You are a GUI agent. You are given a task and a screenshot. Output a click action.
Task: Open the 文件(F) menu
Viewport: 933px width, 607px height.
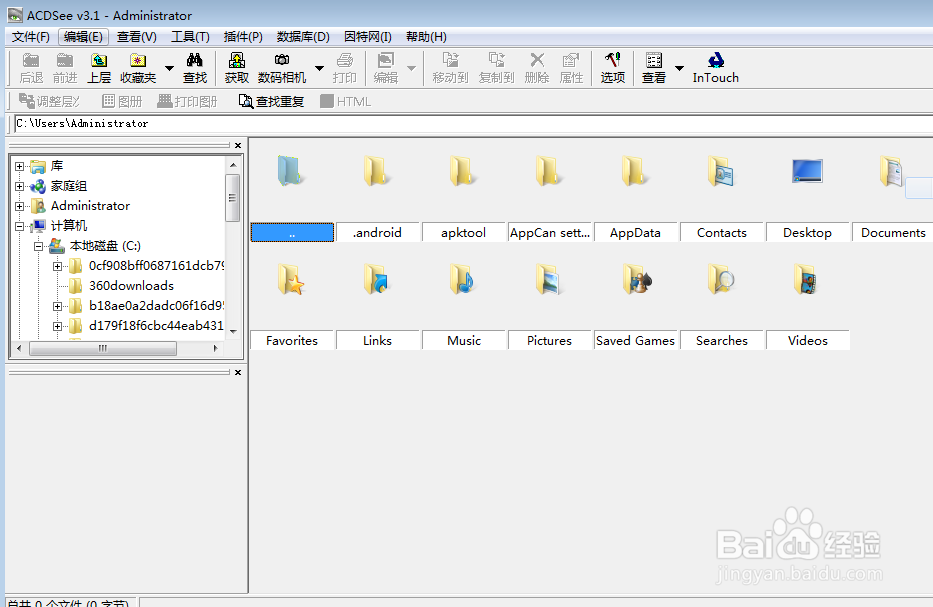(31, 37)
